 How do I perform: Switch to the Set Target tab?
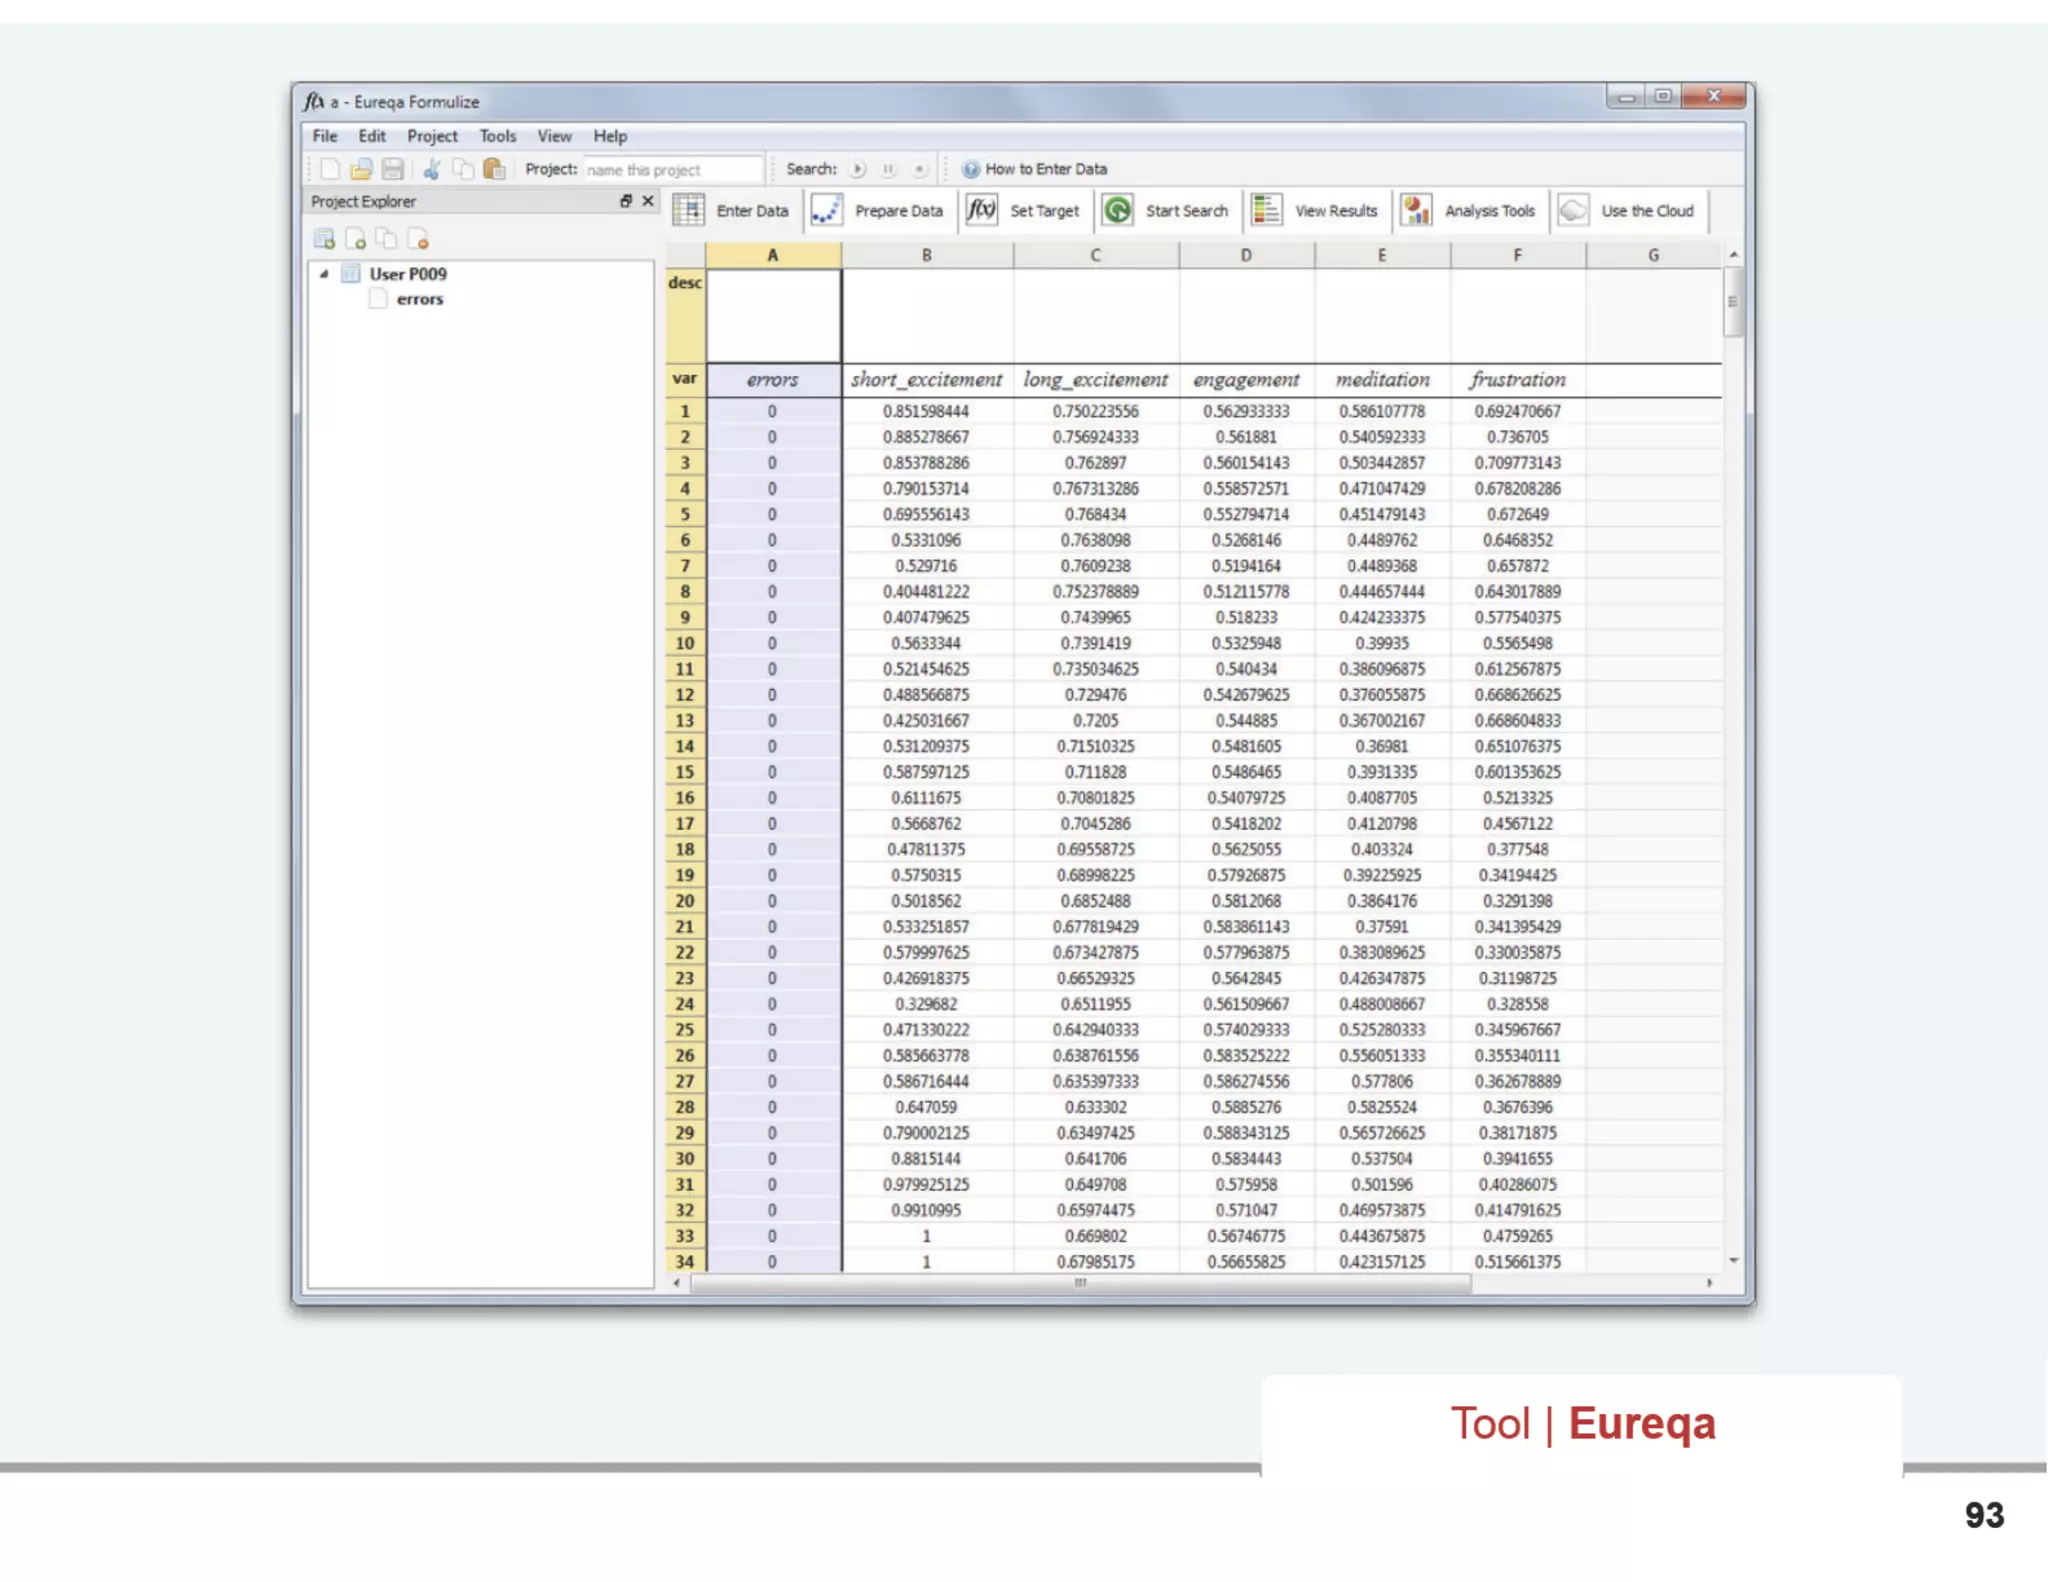click(x=1025, y=210)
